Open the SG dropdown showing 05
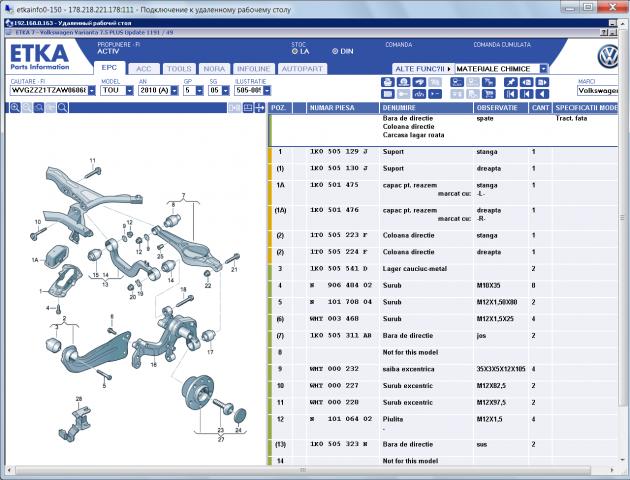This screenshot has width=630, height=480. pos(225,90)
